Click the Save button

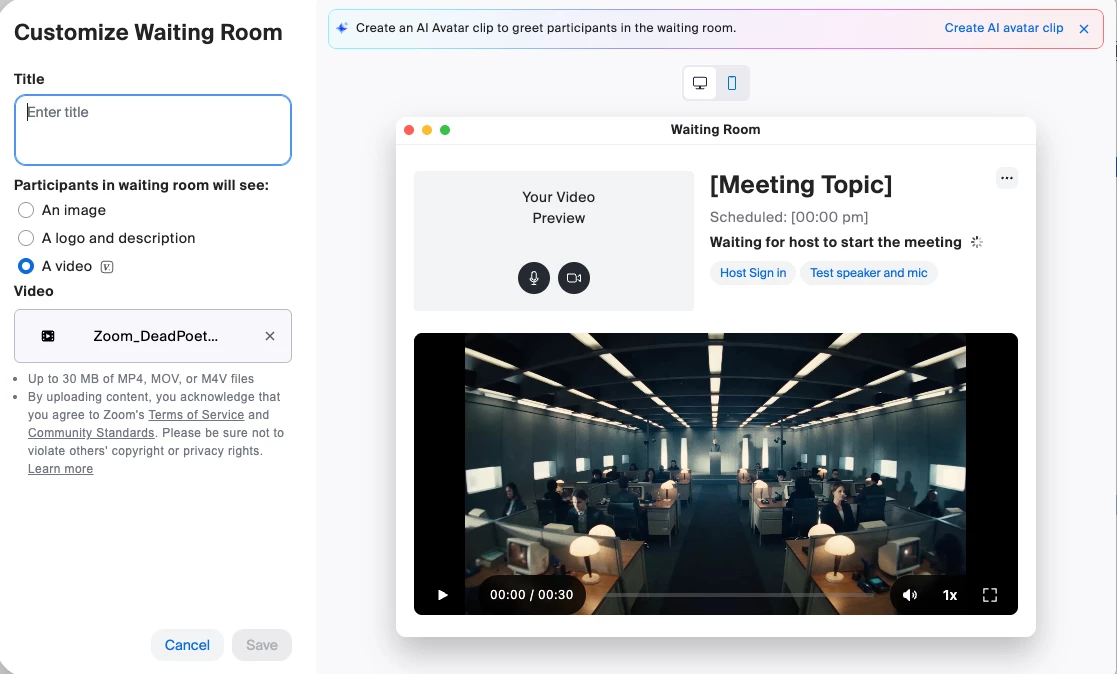pyautogui.click(x=261, y=645)
